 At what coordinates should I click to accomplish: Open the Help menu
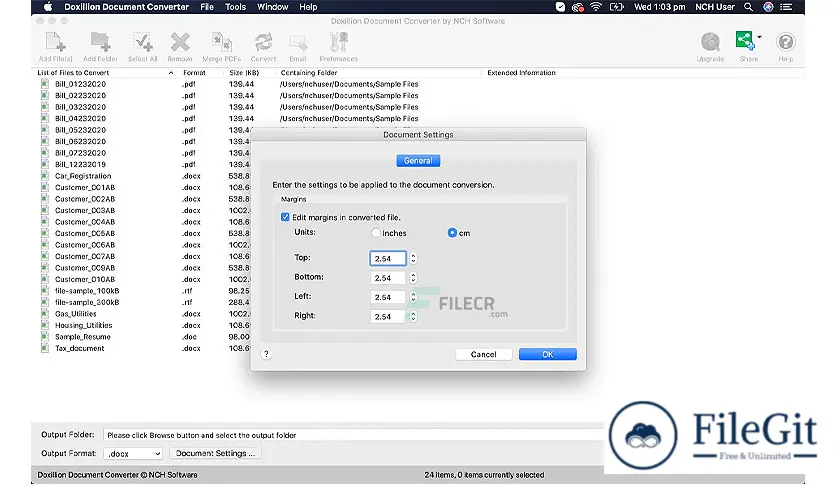(x=308, y=7)
